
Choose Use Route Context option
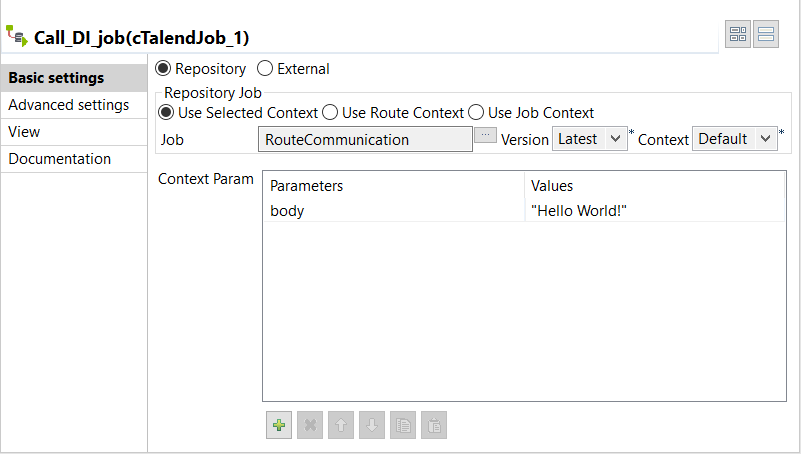[330, 113]
